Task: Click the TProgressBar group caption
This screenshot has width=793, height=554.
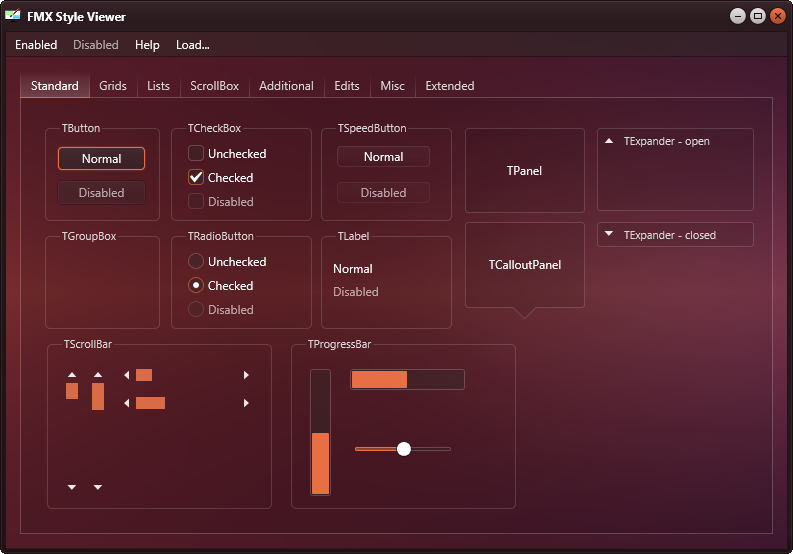Action: [x=339, y=344]
